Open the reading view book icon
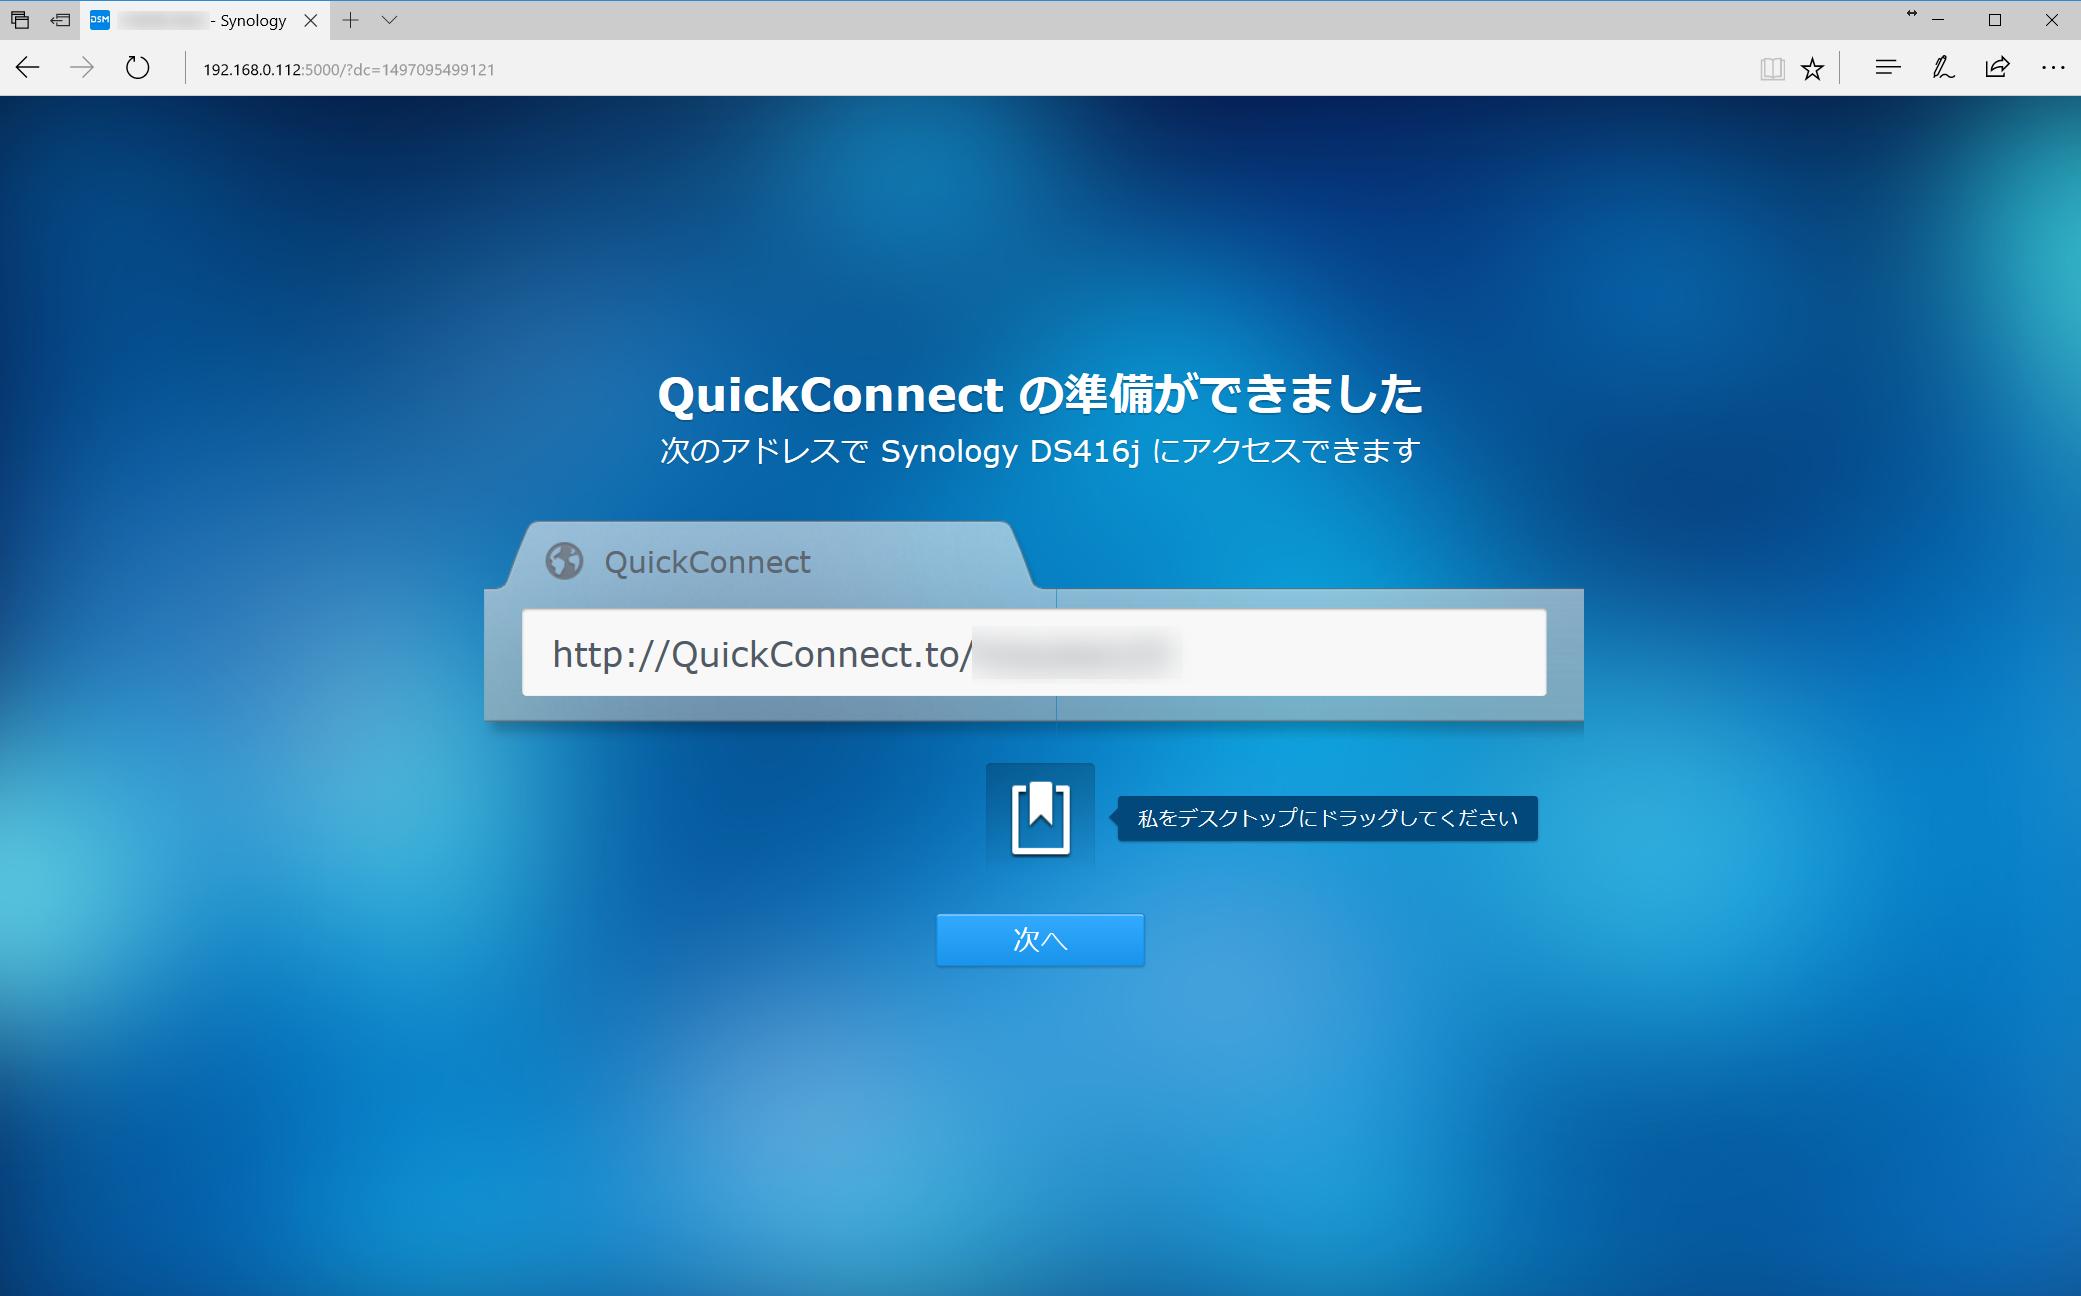 pyautogui.click(x=1772, y=68)
